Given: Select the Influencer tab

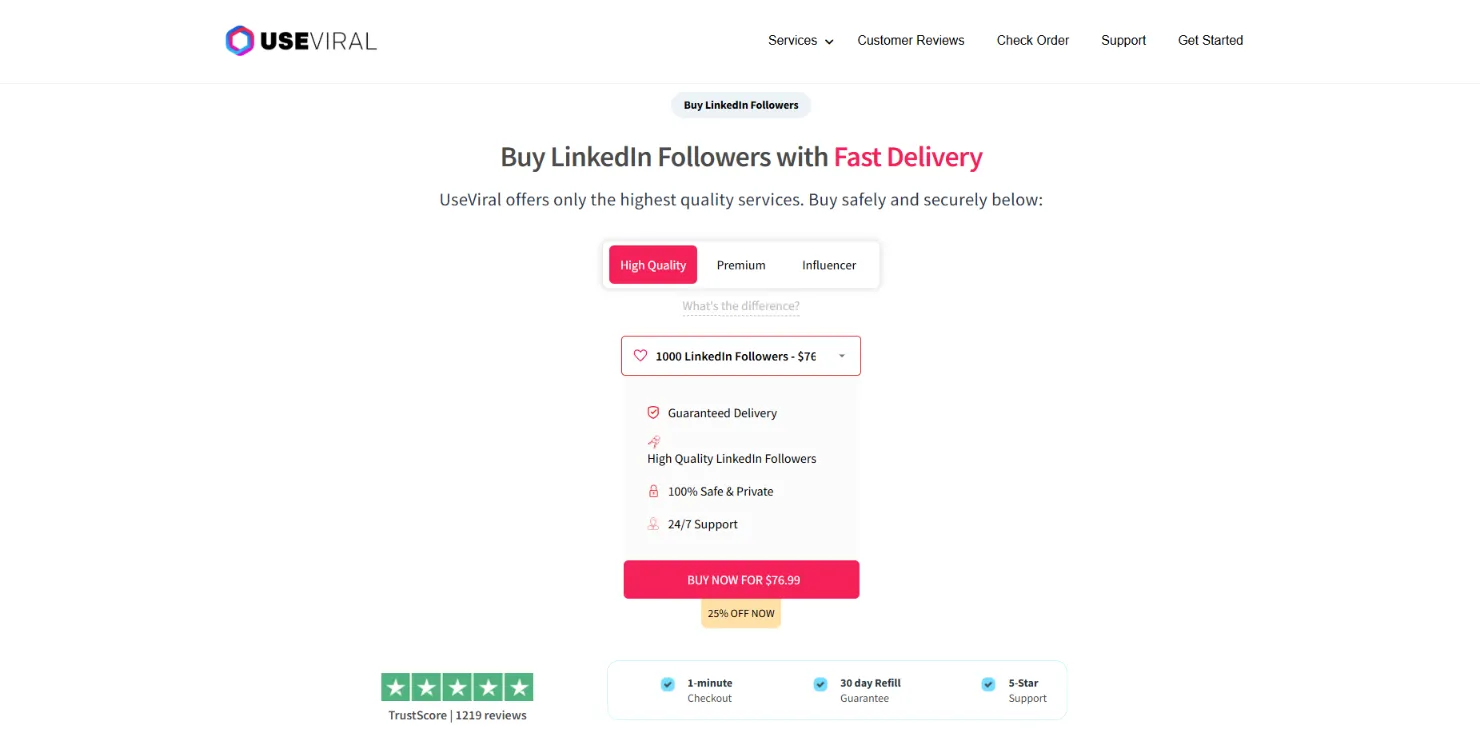Looking at the screenshot, I should click(828, 264).
